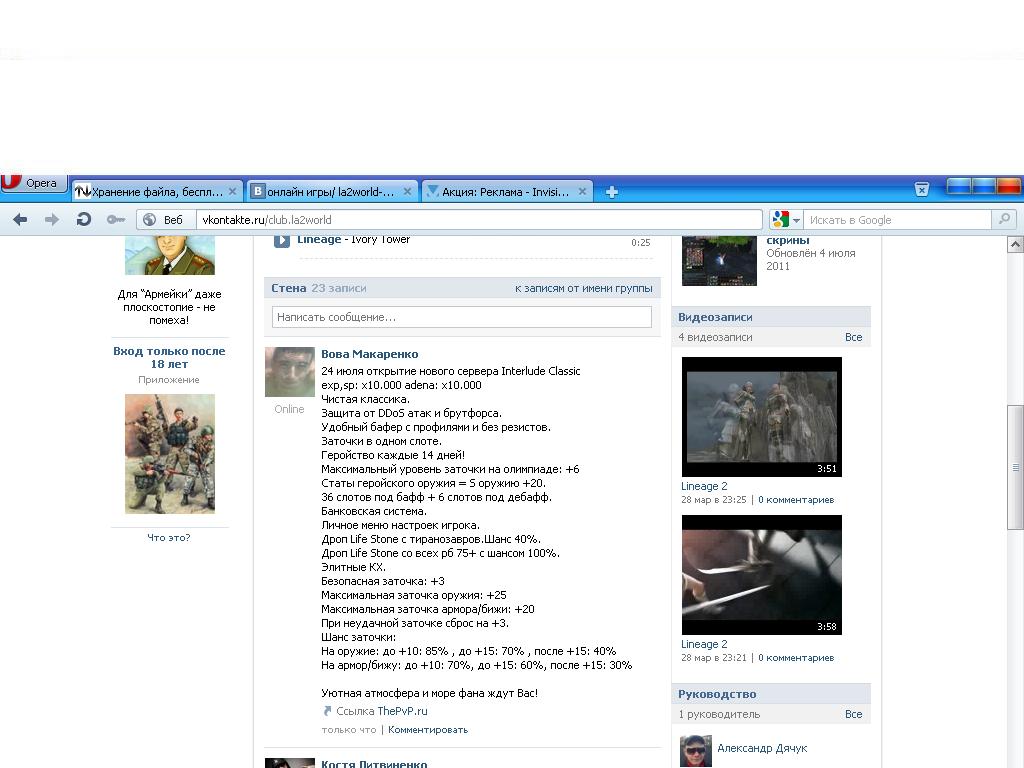Click the Написать сообщение field

click(x=462, y=317)
